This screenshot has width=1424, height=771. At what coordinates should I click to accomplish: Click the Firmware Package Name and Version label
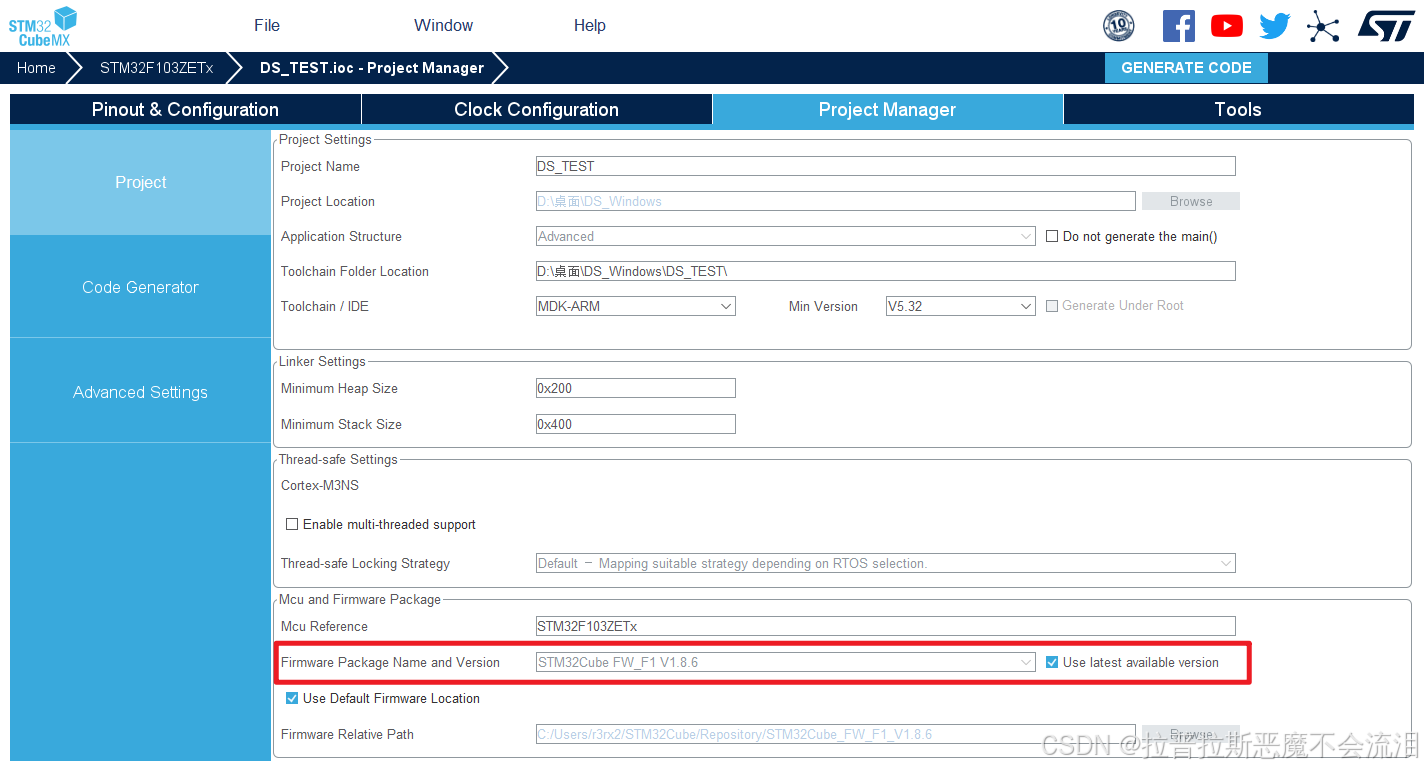coord(390,662)
